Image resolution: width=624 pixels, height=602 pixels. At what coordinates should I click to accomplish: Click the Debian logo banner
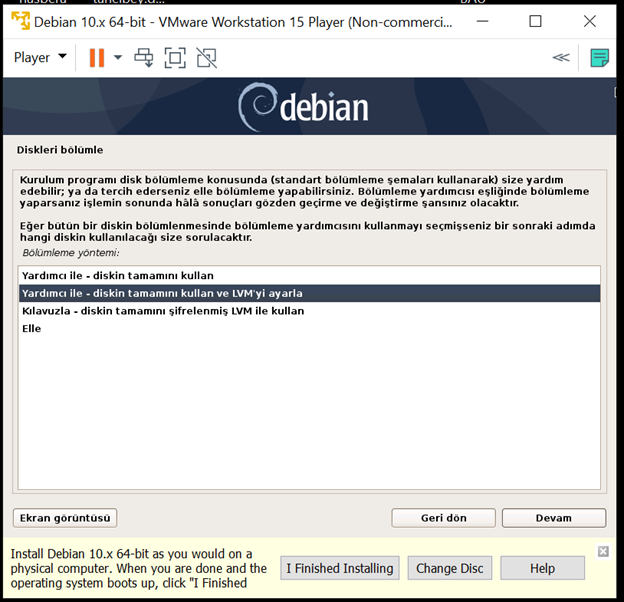[309, 107]
